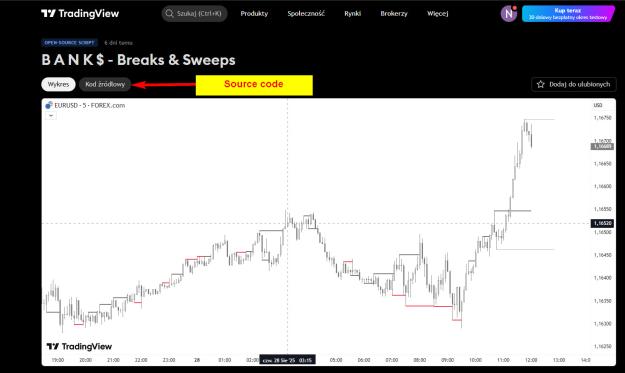
Task: Select the Wykres tab
Action: click(58, 84)
